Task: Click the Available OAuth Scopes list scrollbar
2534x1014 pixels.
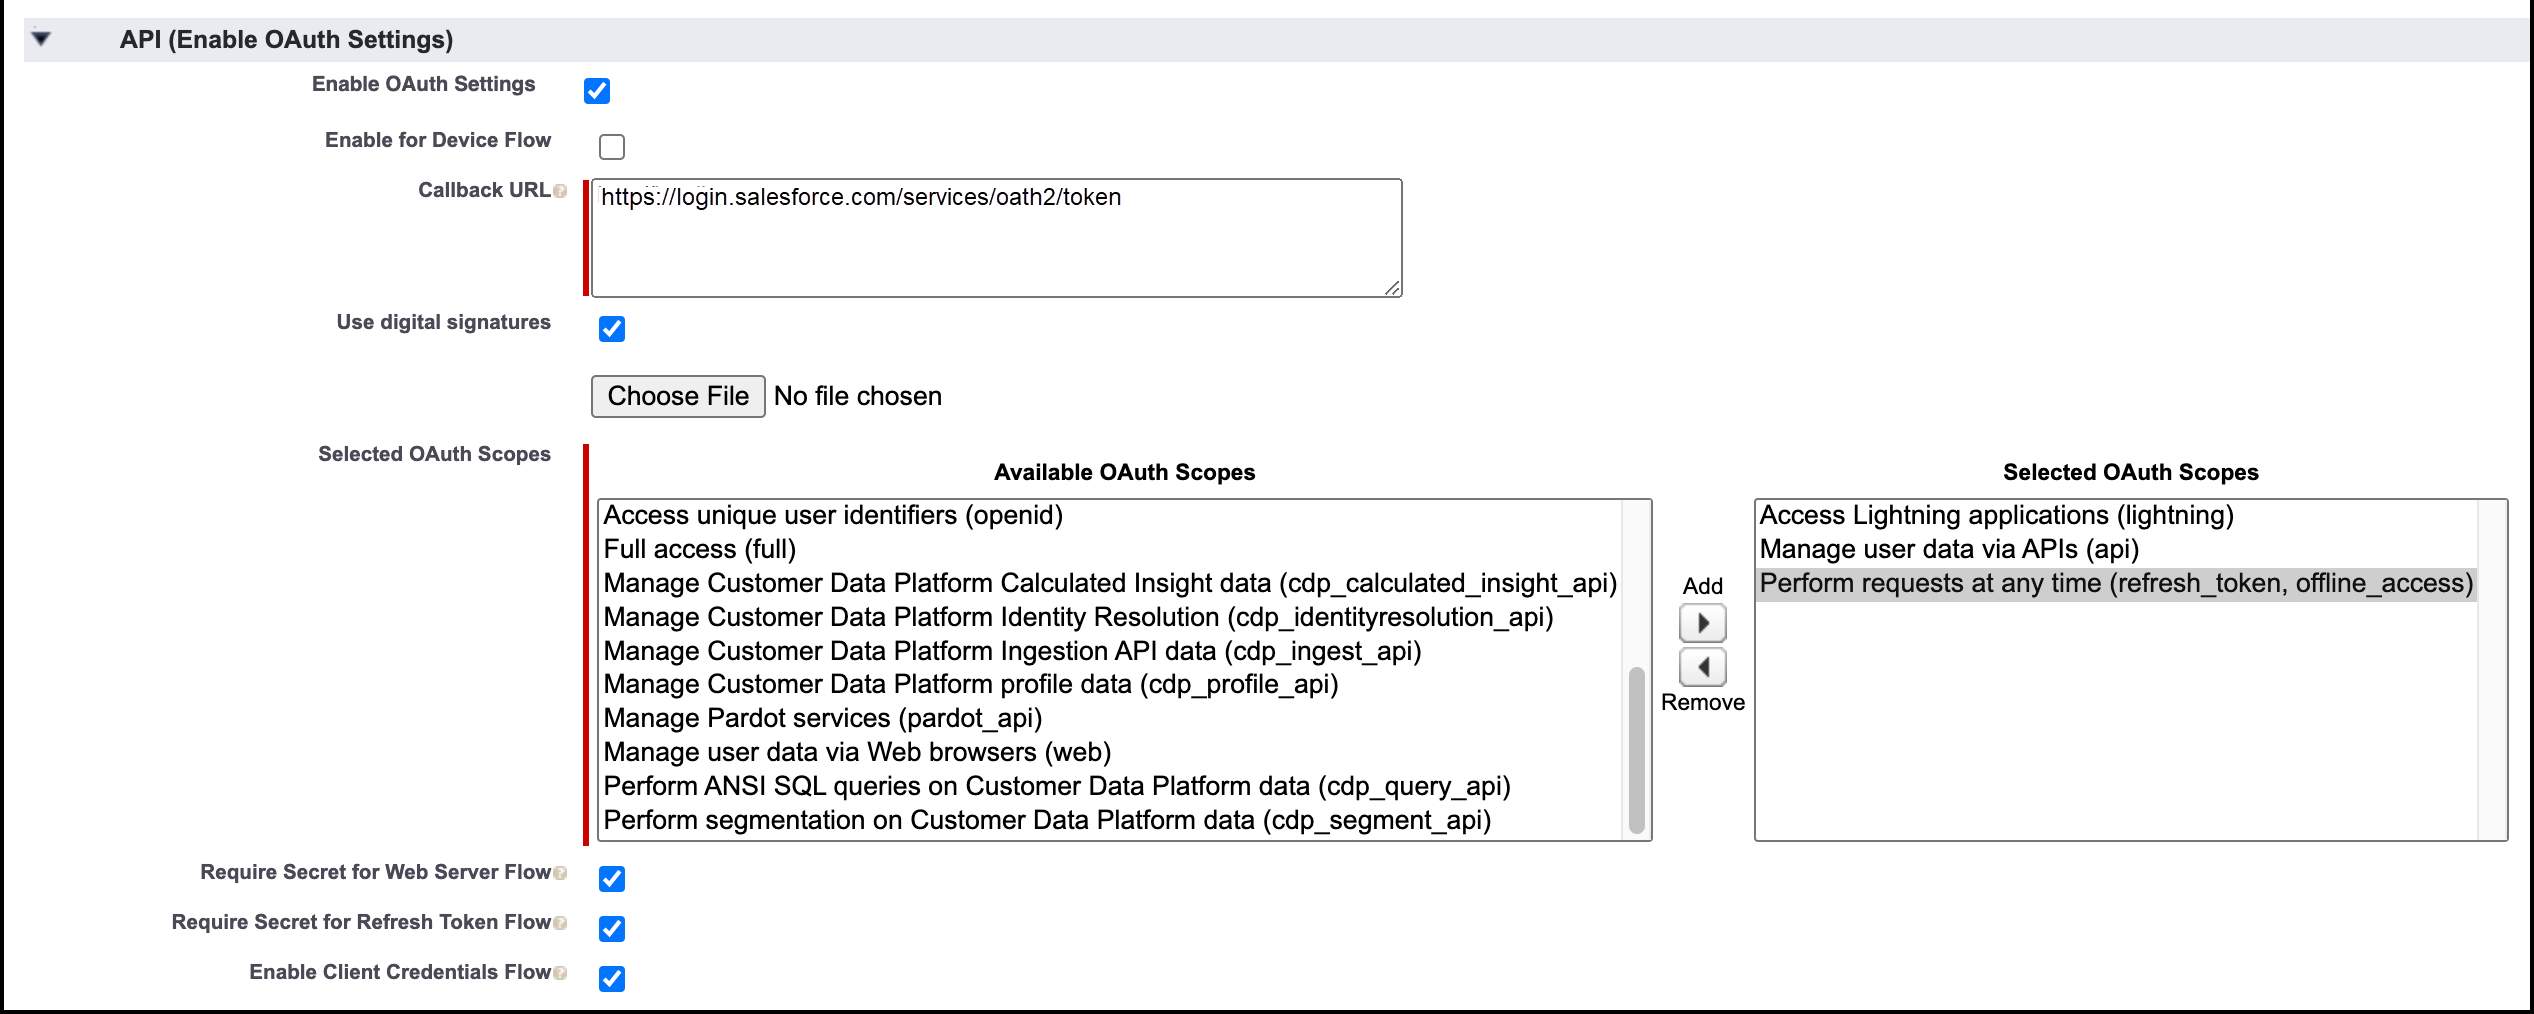Action: [x=1636, y=748]
